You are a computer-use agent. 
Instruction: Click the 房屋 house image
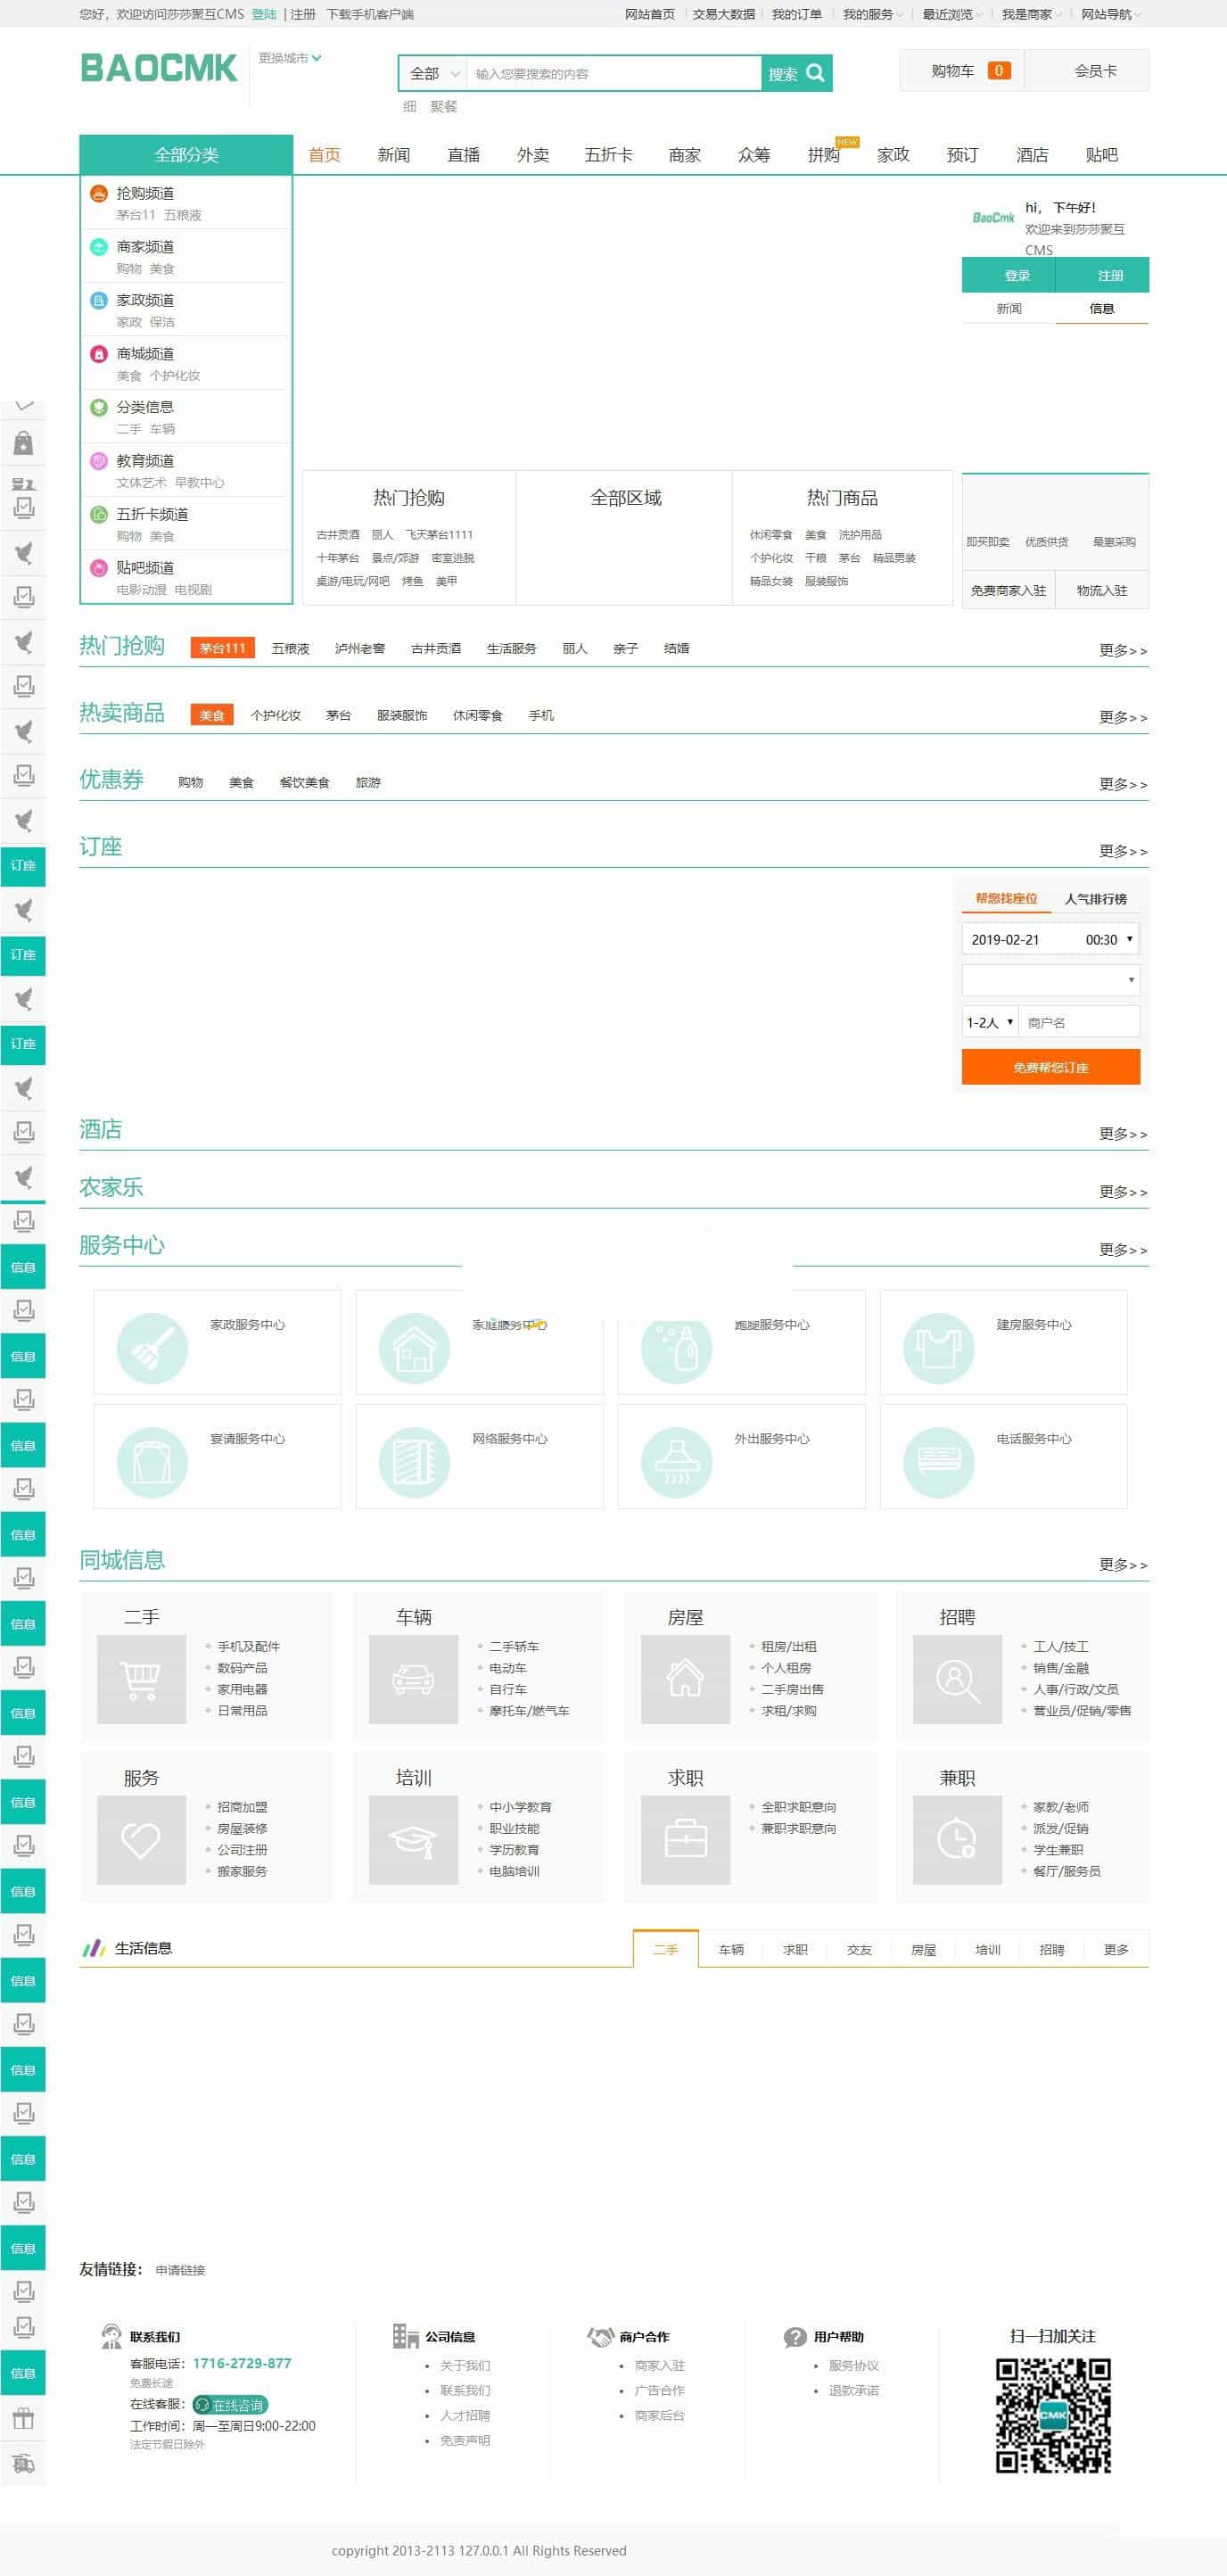[x=685, y=1679]
